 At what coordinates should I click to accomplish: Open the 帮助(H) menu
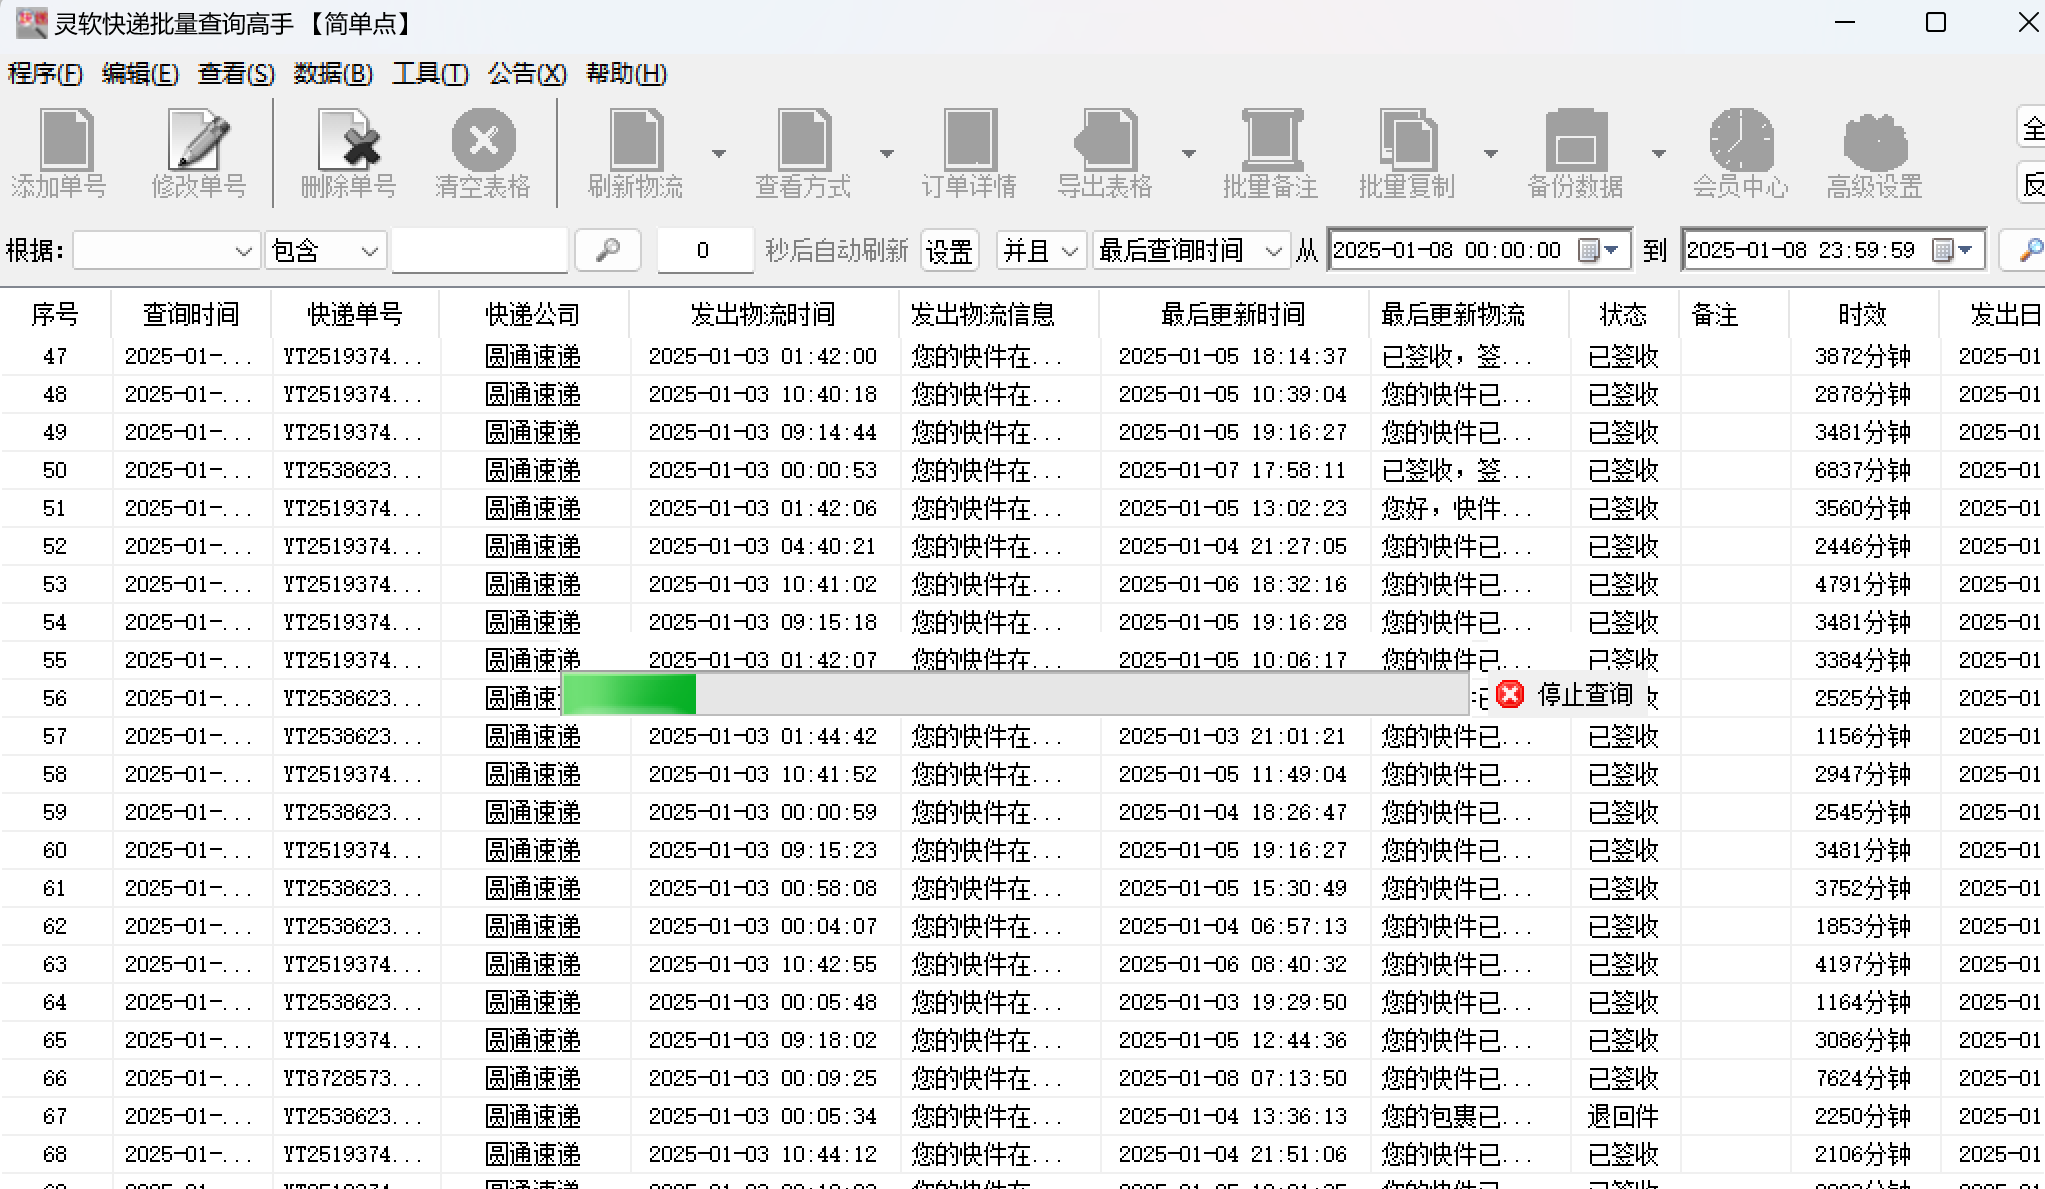[x=626, y=74]
